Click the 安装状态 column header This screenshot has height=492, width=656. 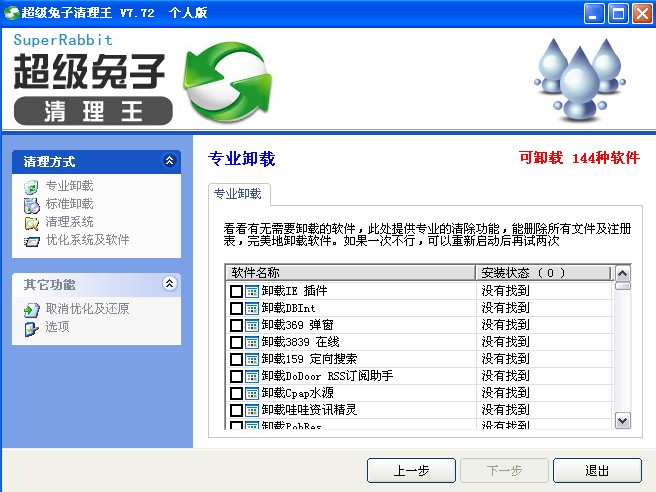[x=542, y=273]
